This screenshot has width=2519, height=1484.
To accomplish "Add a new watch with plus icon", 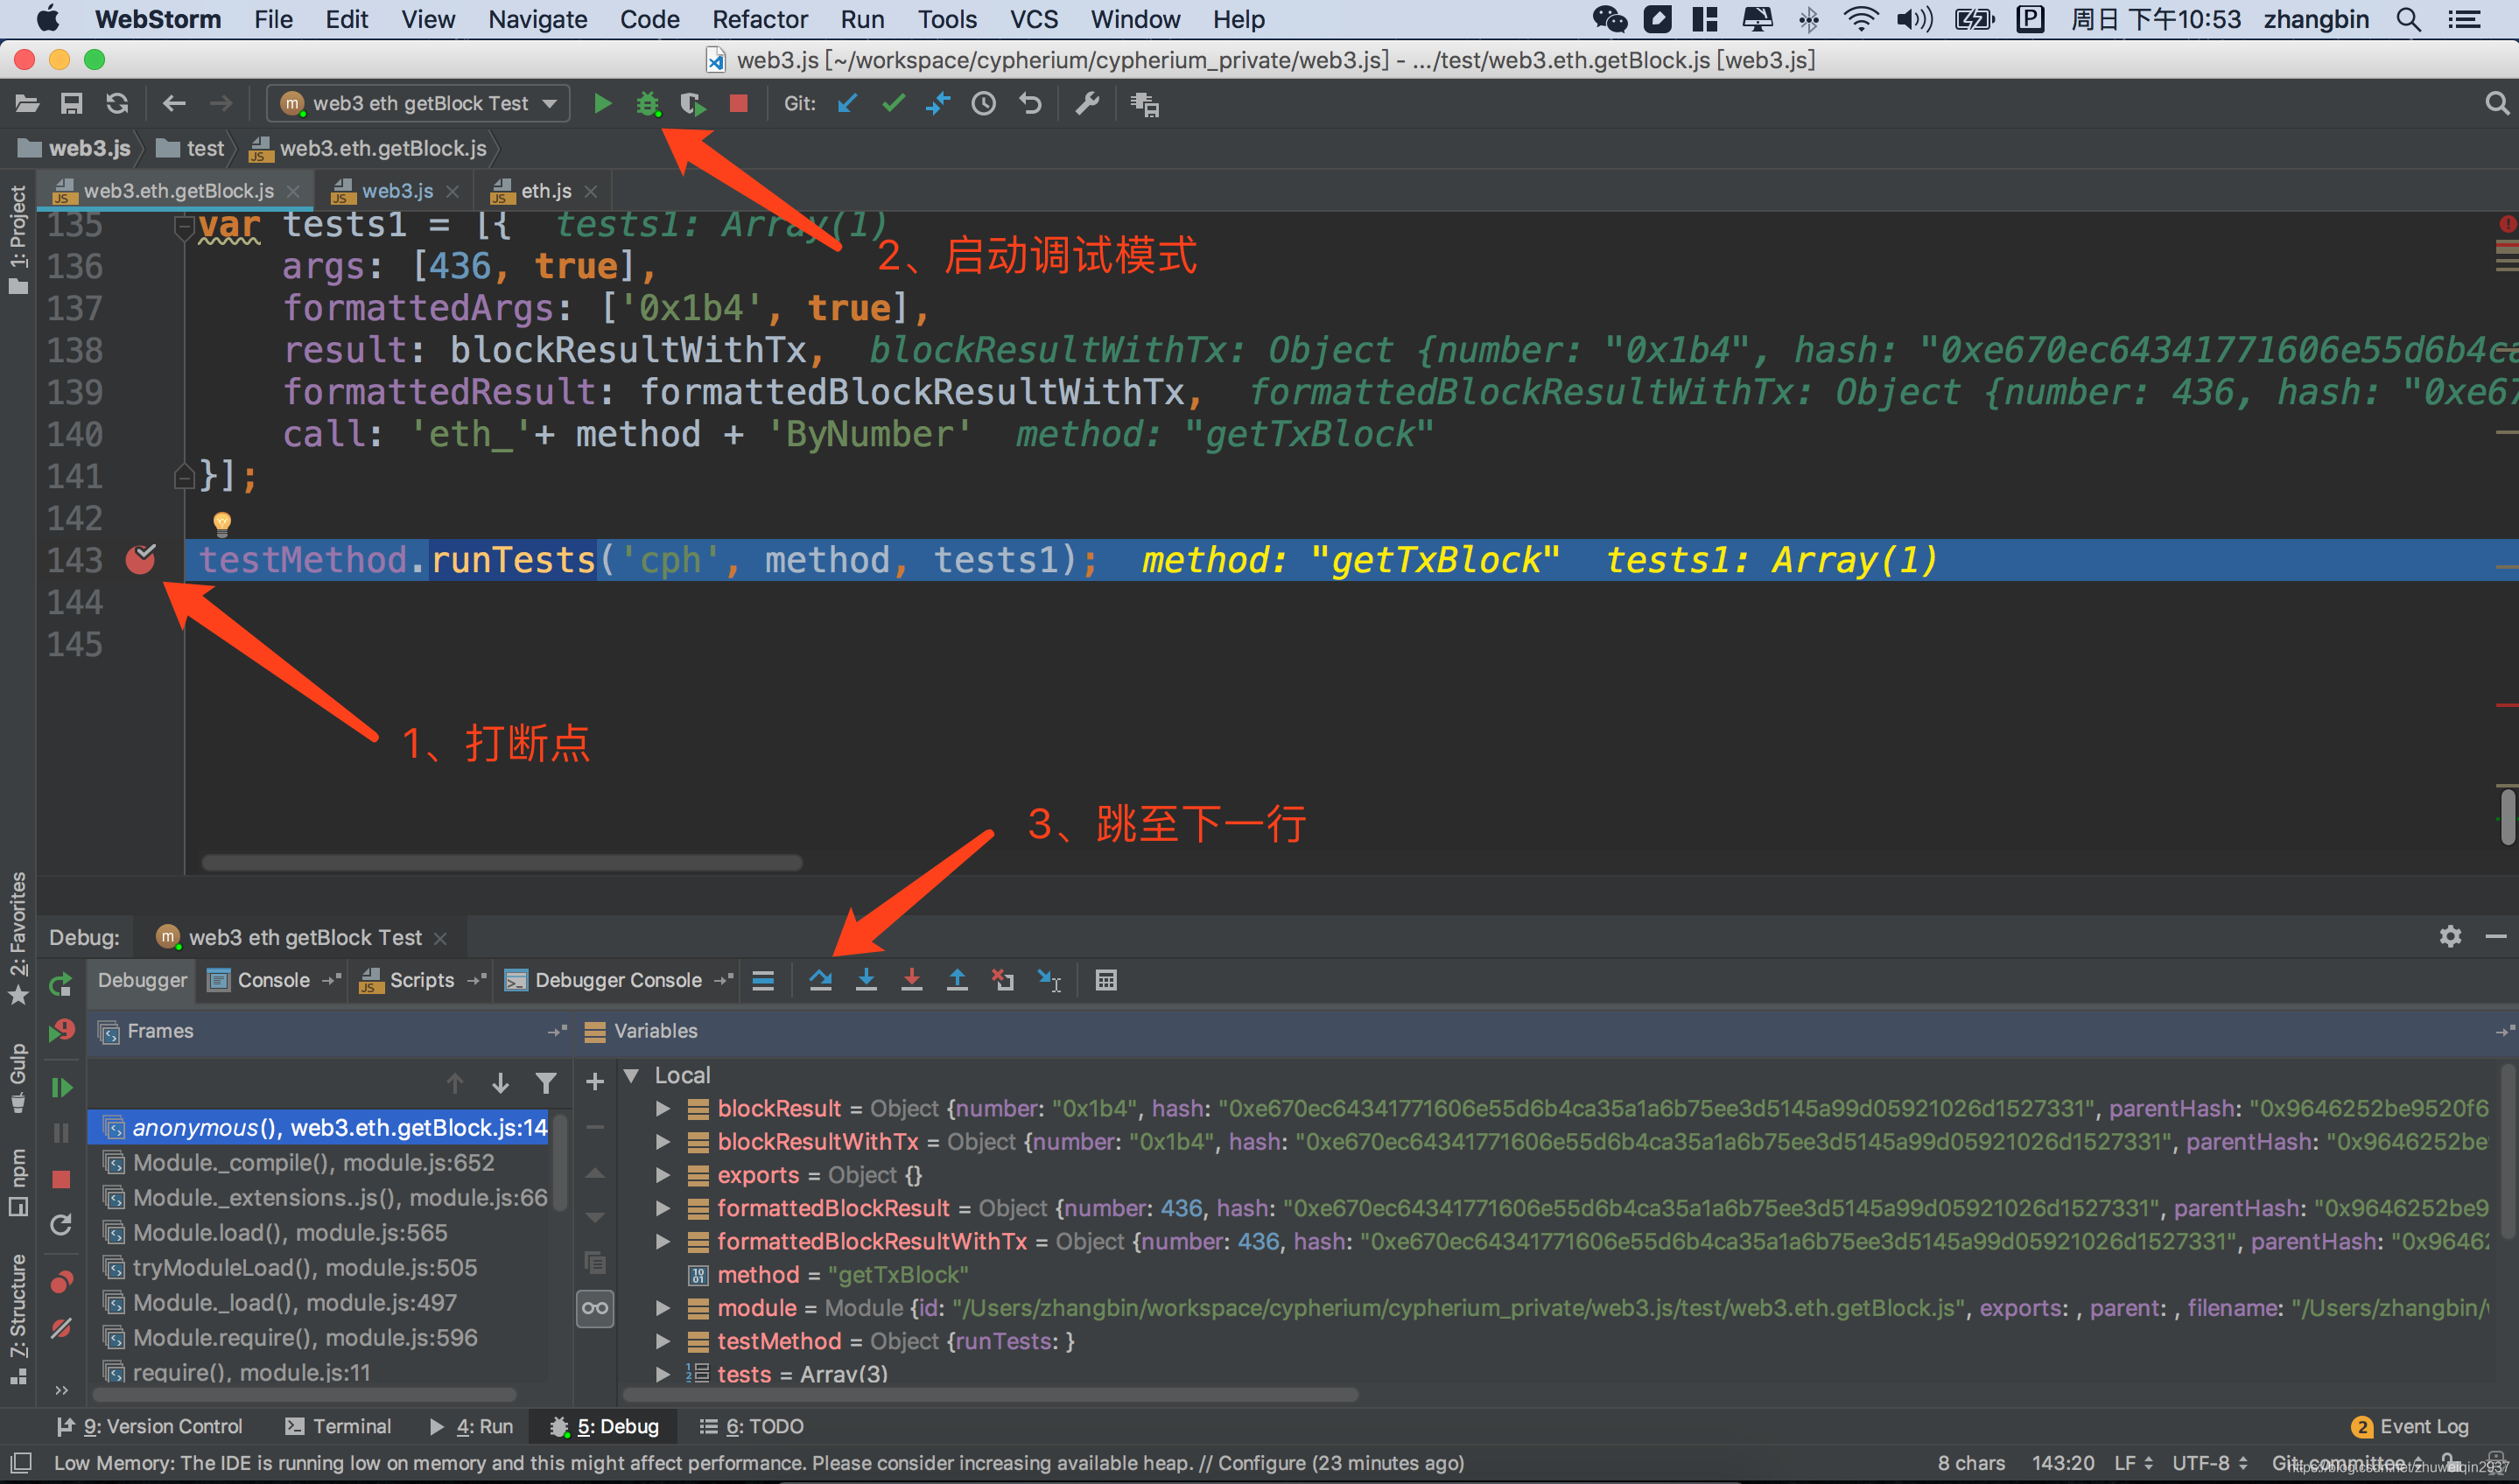I will coord(595,1081).
